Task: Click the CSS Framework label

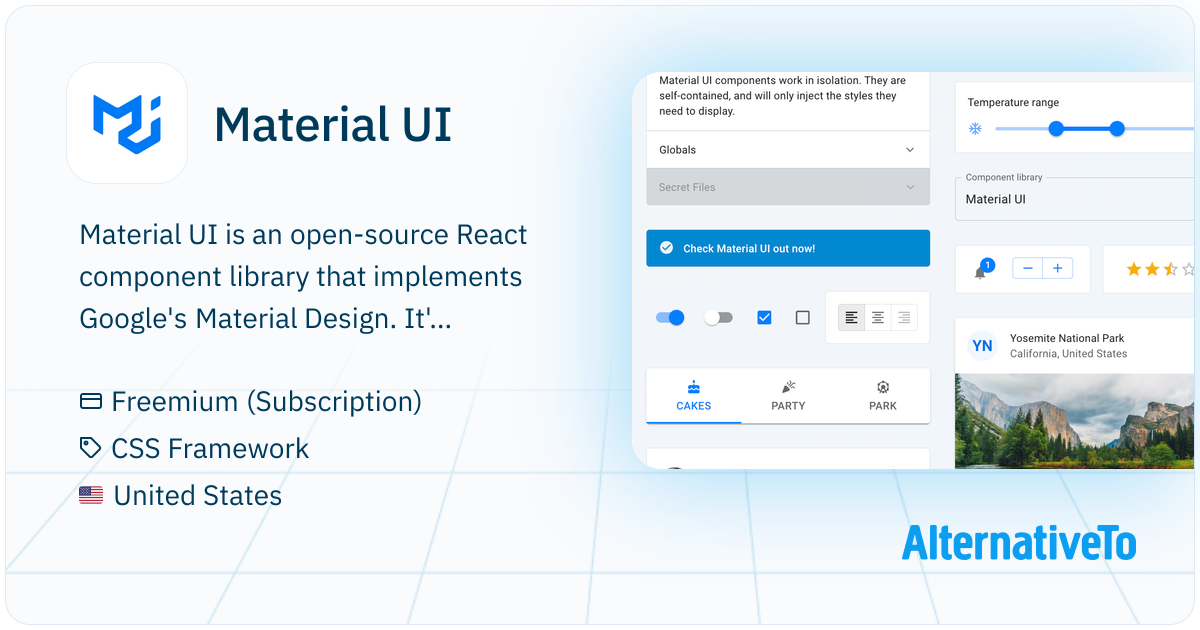Action: pos(210,448)
